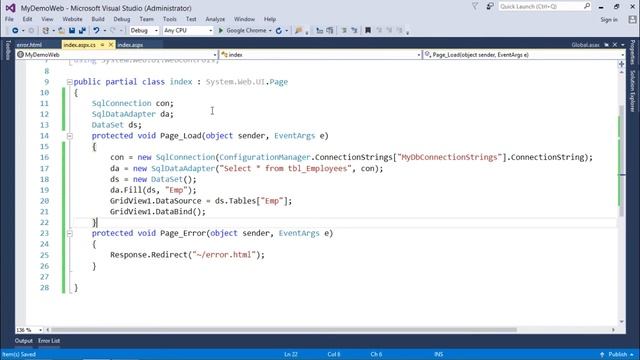Undo the last edit
This screenshot has width=640, height=360.
(x=96, y=31)
